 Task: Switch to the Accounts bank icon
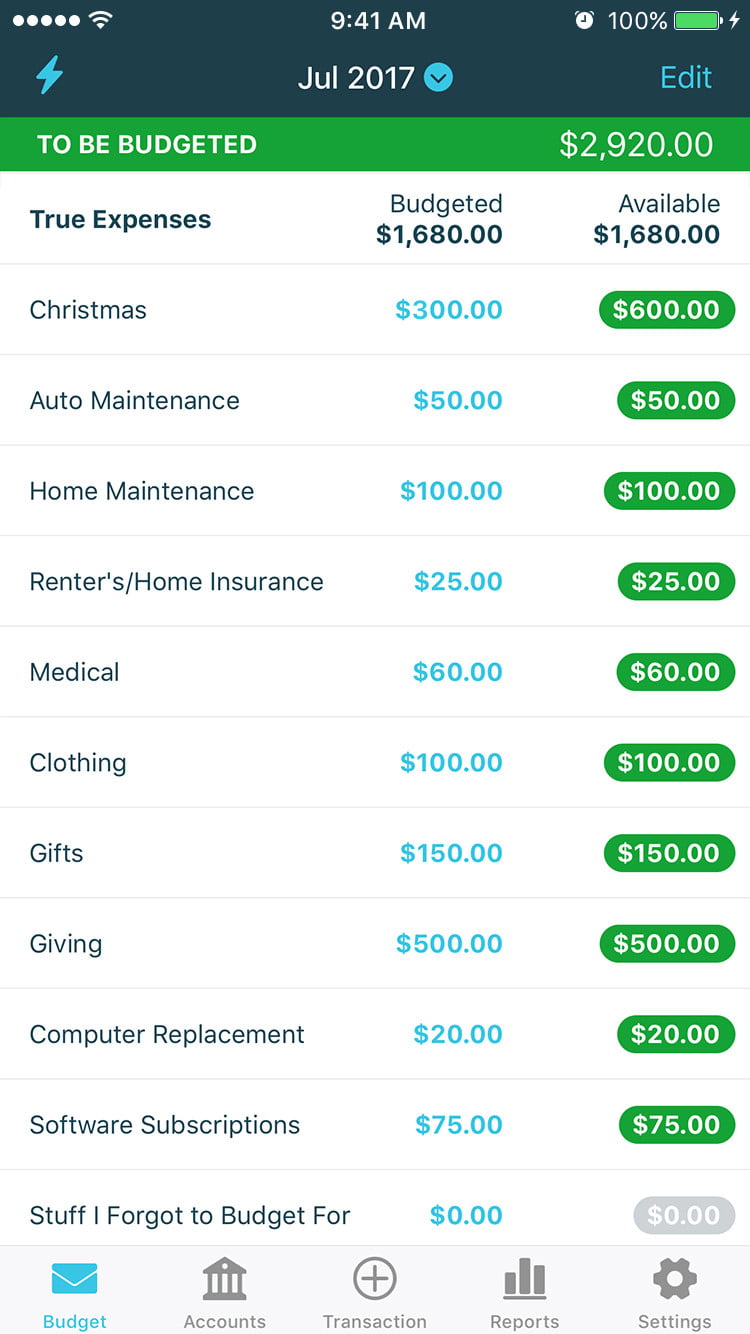tap(224, 1280)
